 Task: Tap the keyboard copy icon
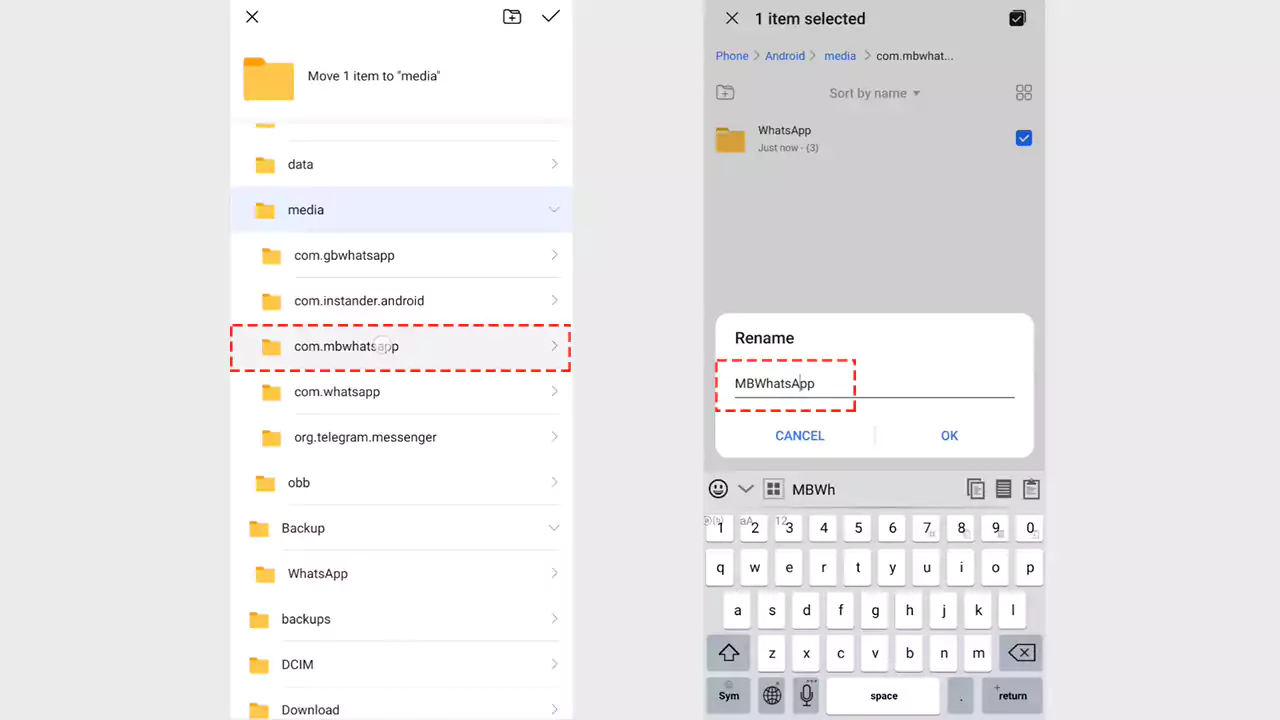click(976, 489)
